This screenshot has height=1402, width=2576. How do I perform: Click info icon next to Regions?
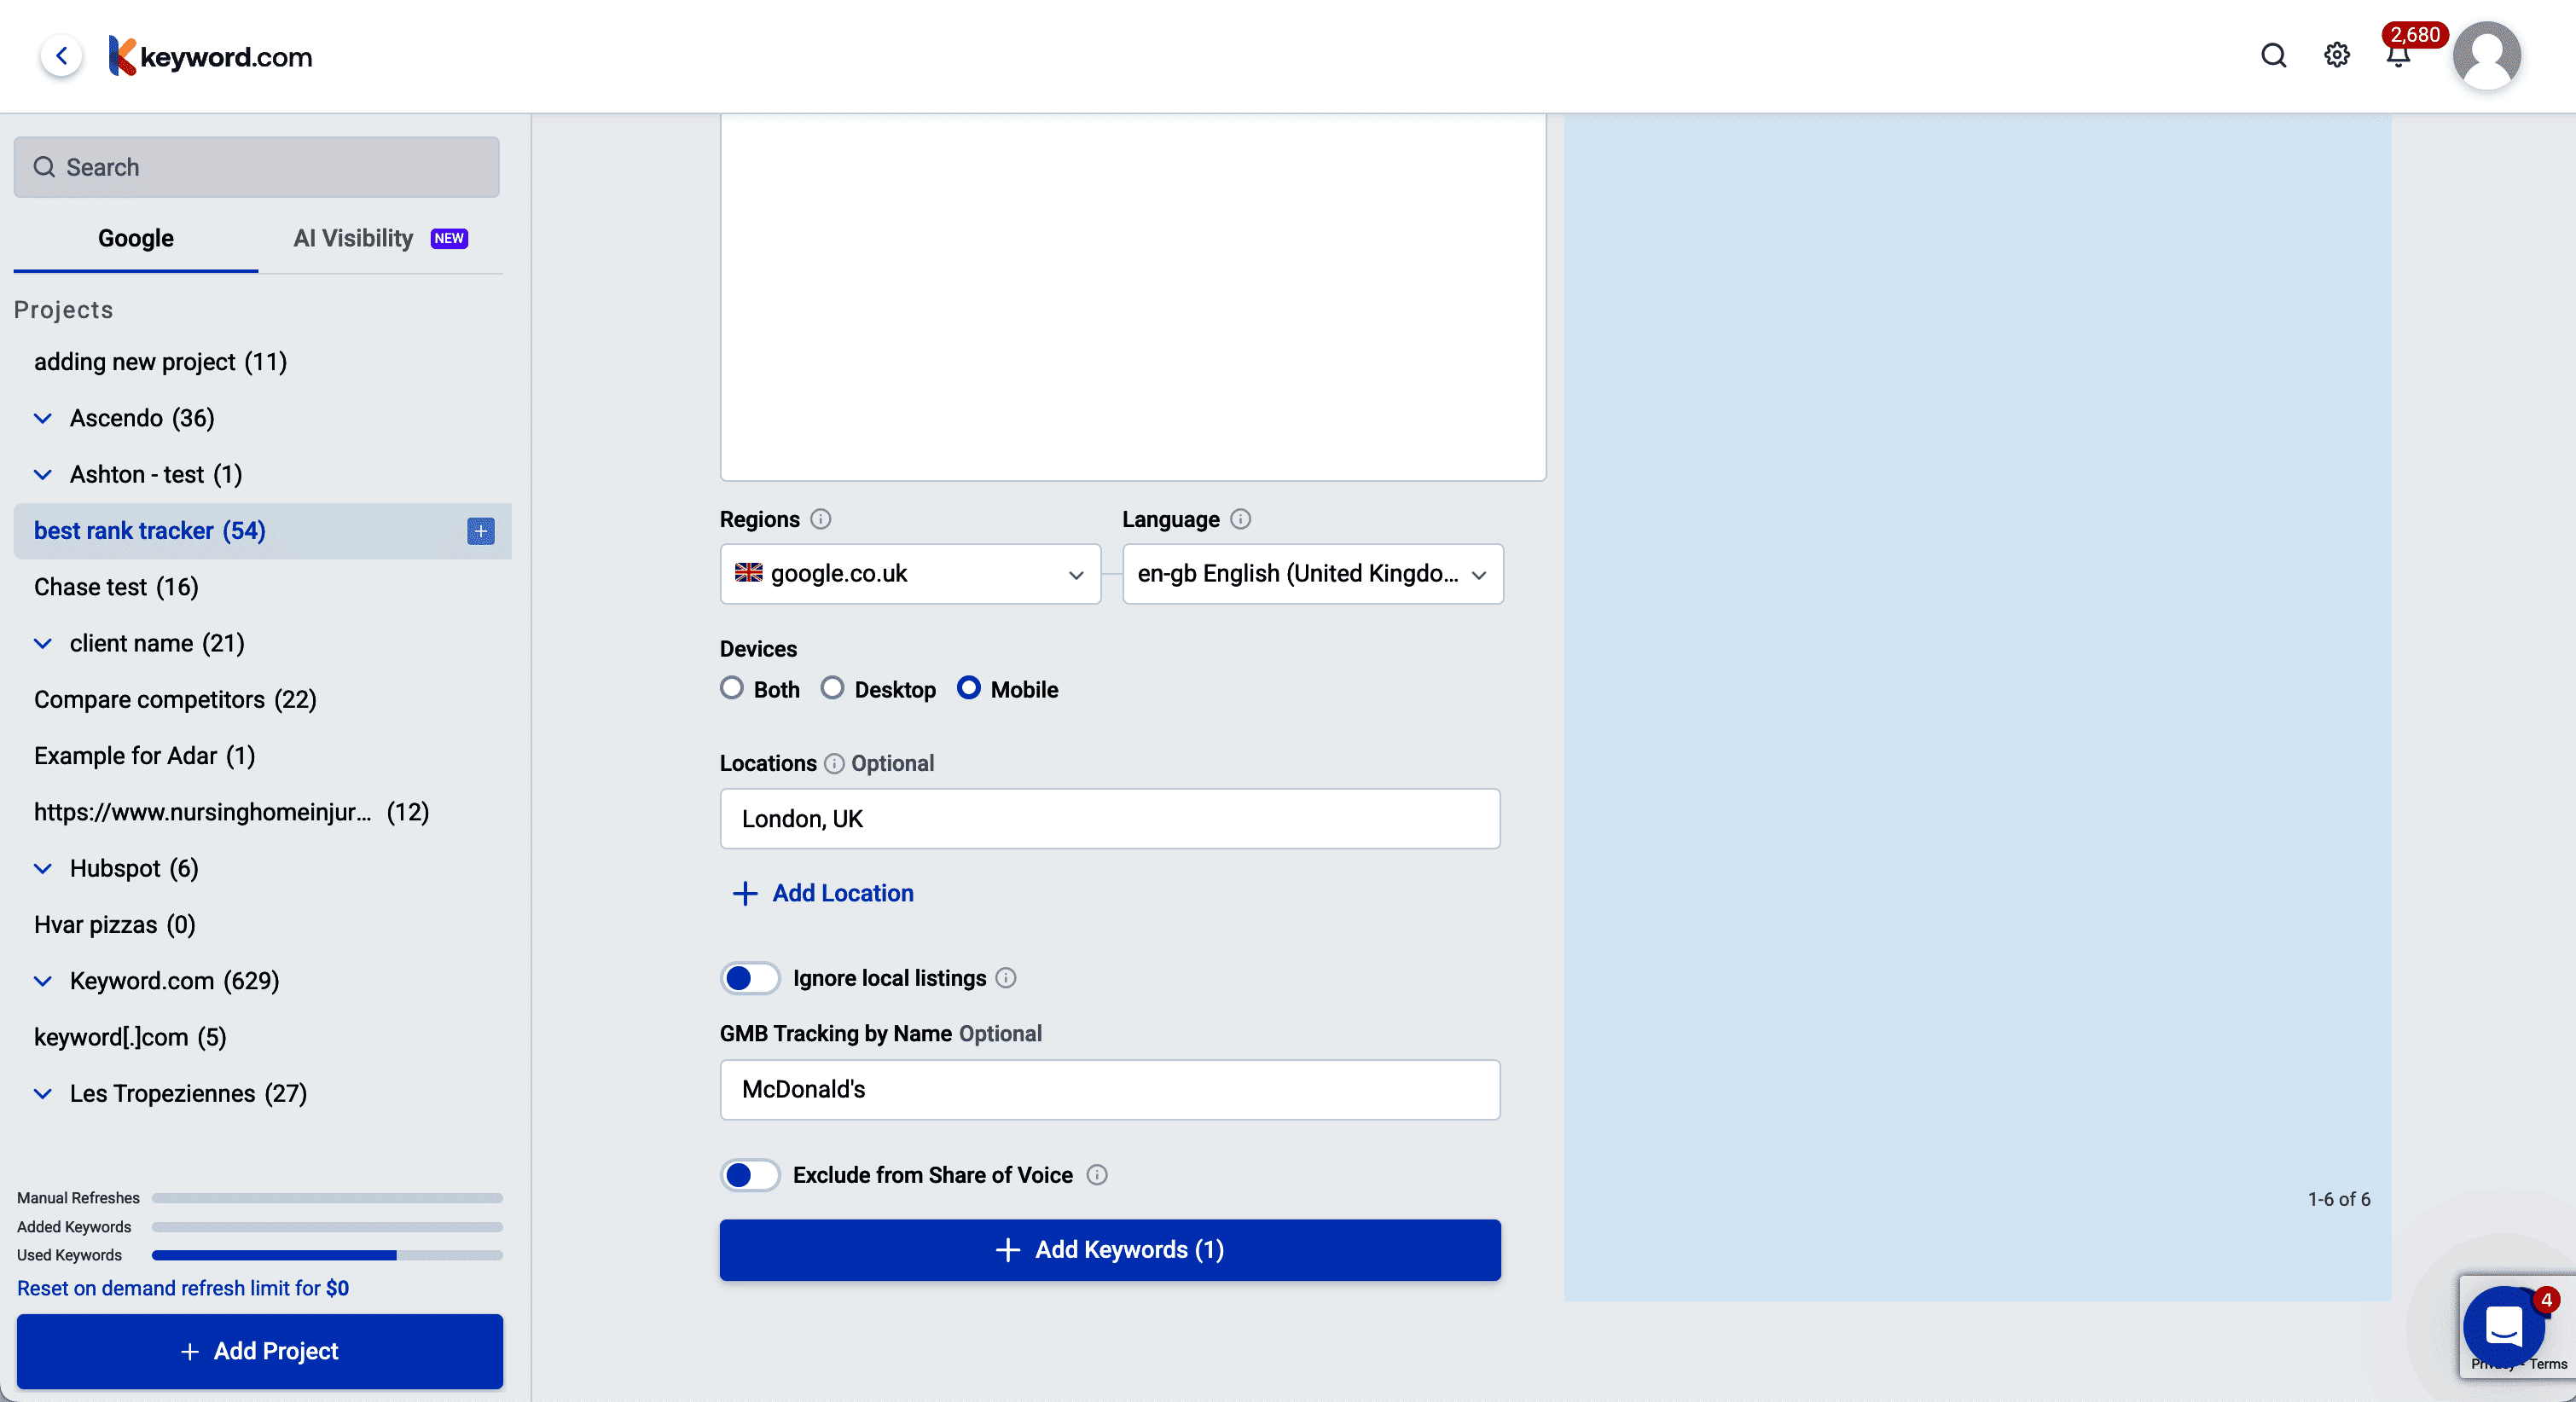tap(821, 519)
